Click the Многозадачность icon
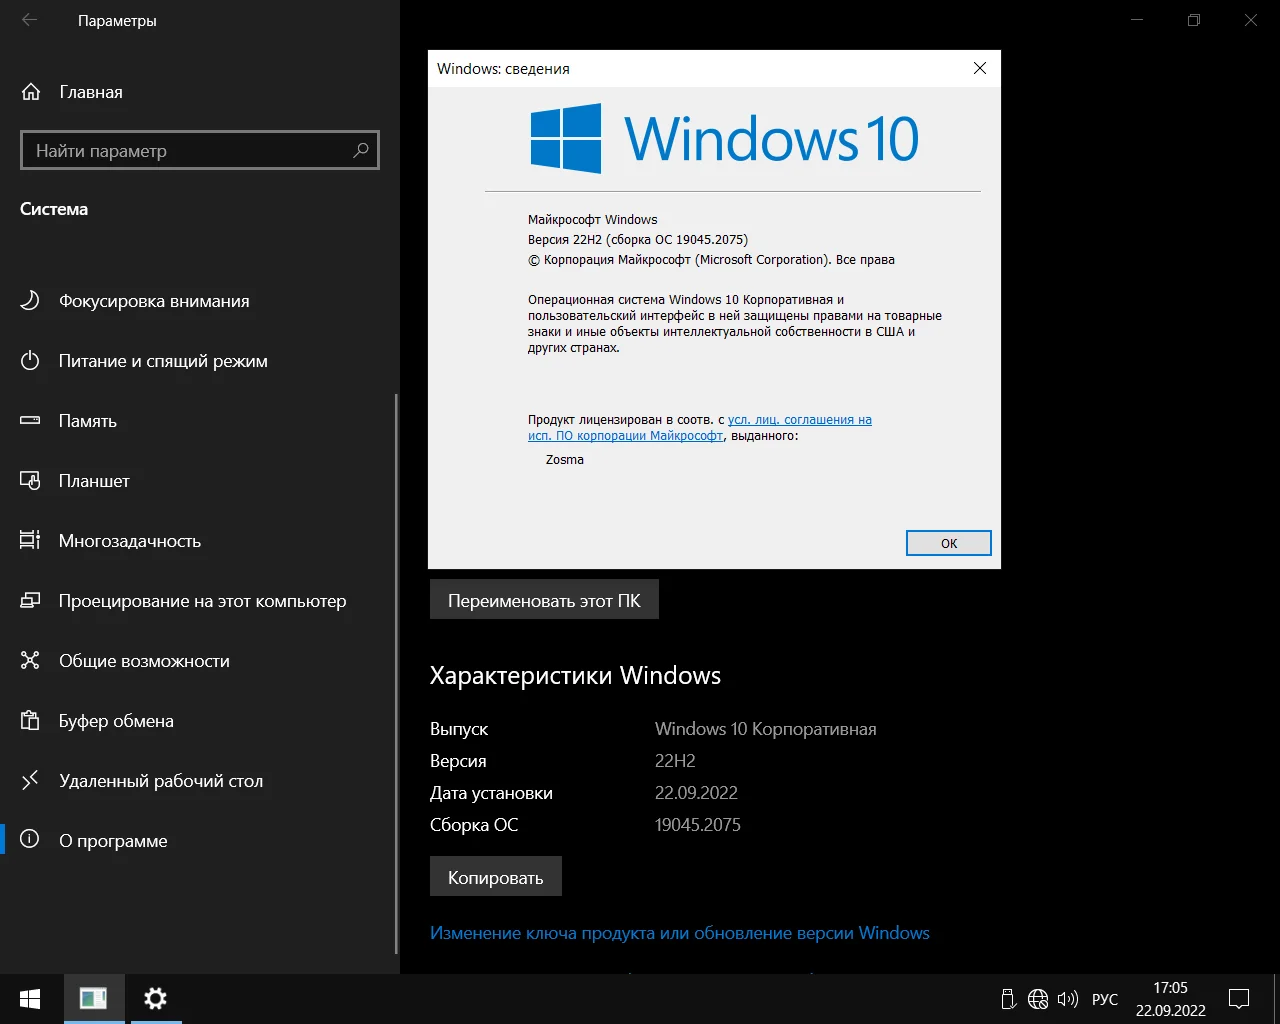Viewport: 1280px width, 1024px height. 30,540
